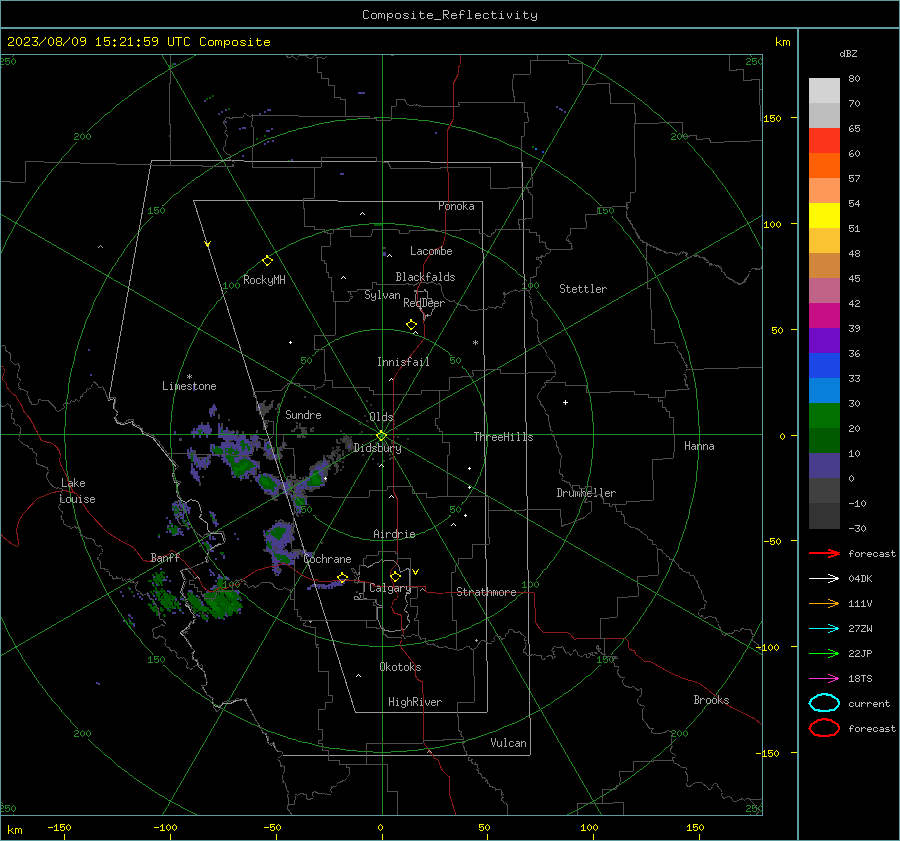Click the Strathmore city label

tap(486, 592)
